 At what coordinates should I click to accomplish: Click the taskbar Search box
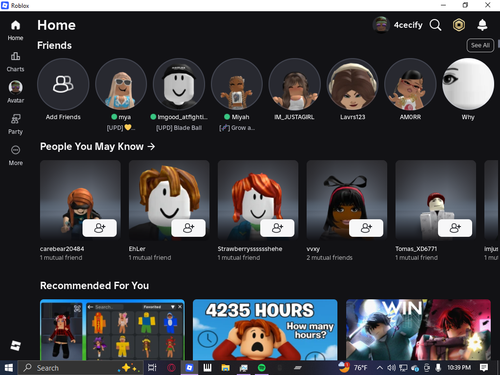[81, 368]
